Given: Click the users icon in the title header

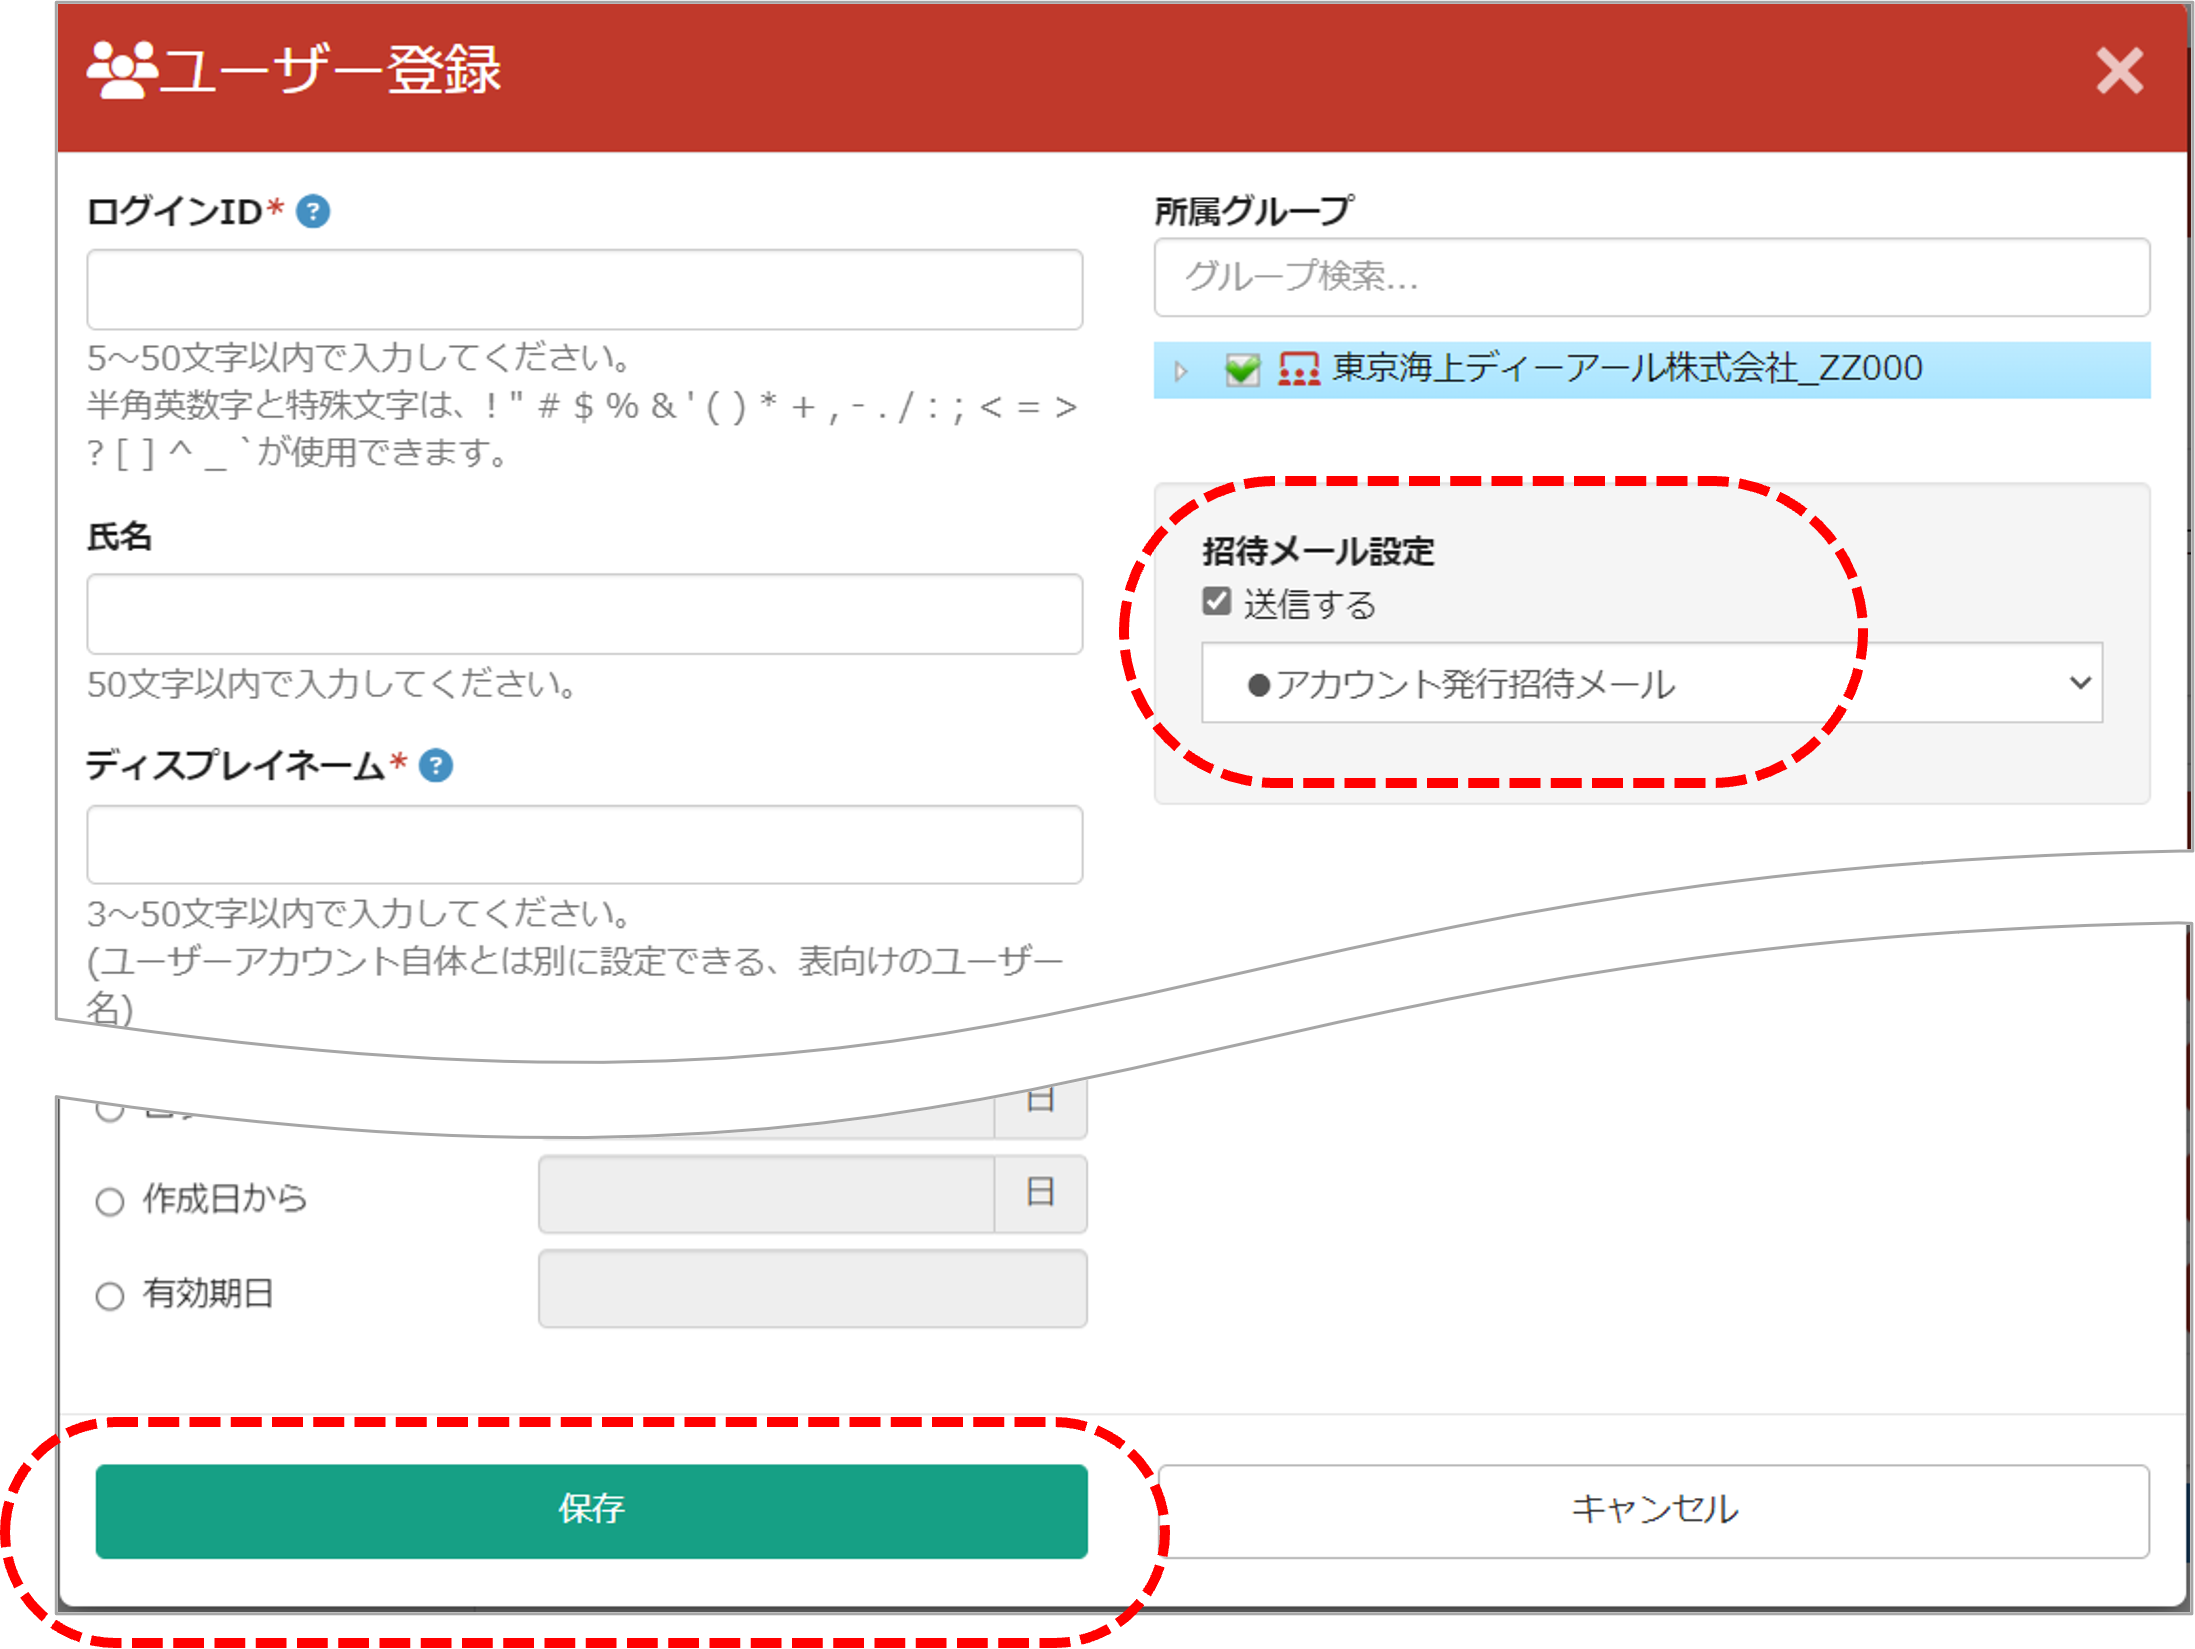Looking at the screenshot, I should pyautogui.click(x=122, y=70).
